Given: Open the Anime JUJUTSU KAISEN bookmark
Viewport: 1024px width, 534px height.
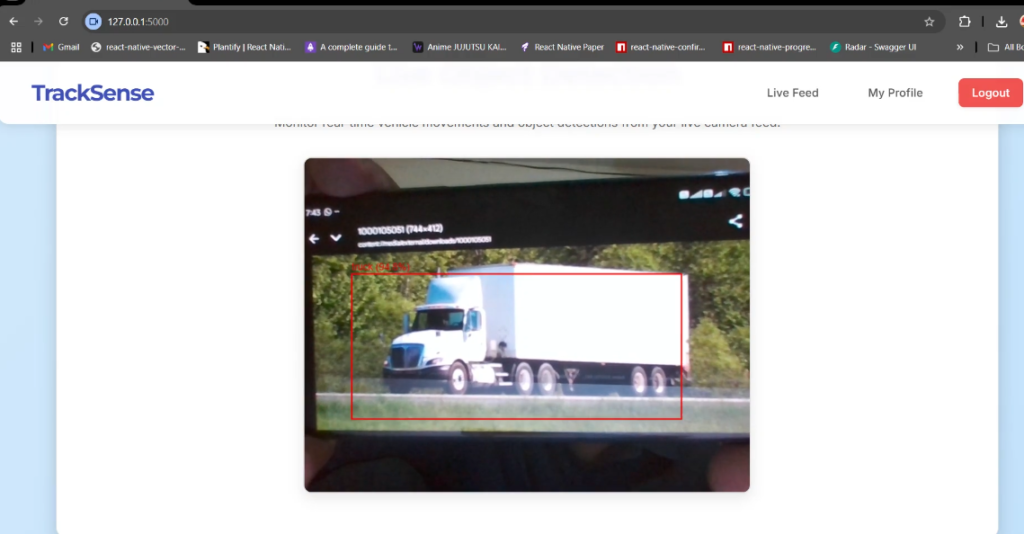Looking at the screenshot, I should click(459, 47).
